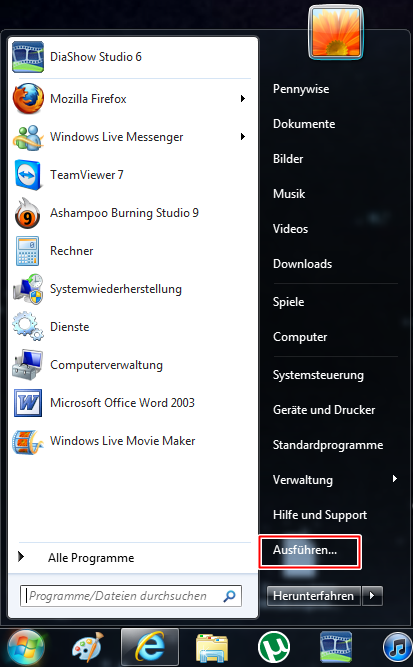Open the DiaShow Studio 6 icon
The image size is (413, 667).
click(x=28, y=57)
